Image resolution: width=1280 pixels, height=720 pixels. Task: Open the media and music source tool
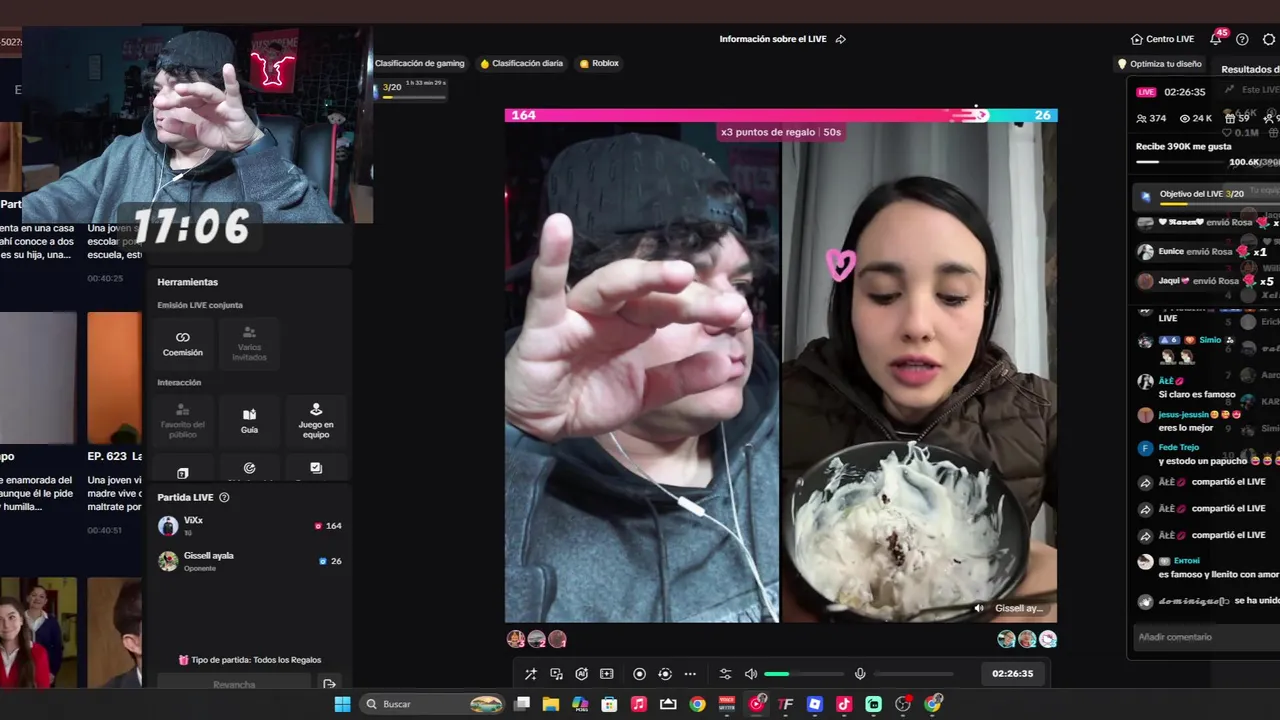pos(556,674)
